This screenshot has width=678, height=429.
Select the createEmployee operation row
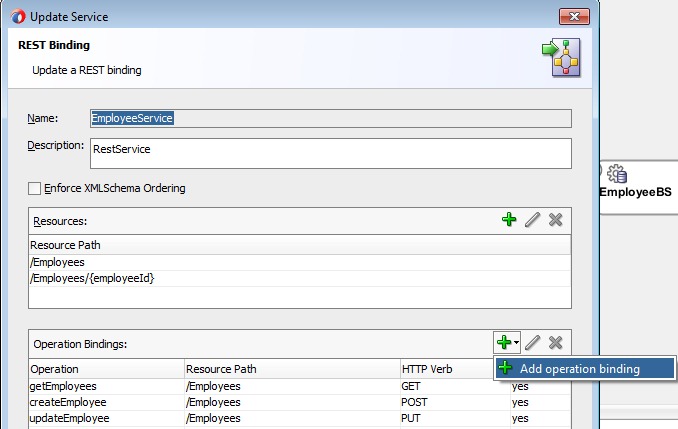[107, 403]
